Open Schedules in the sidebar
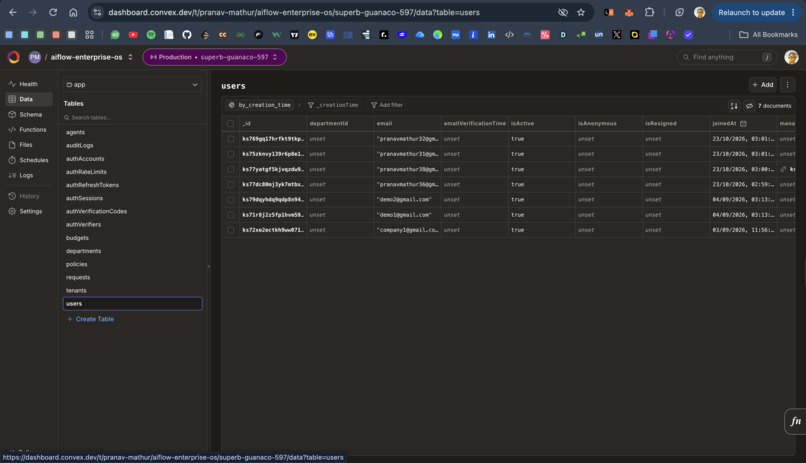806x463 pixels. coord(28,160)
